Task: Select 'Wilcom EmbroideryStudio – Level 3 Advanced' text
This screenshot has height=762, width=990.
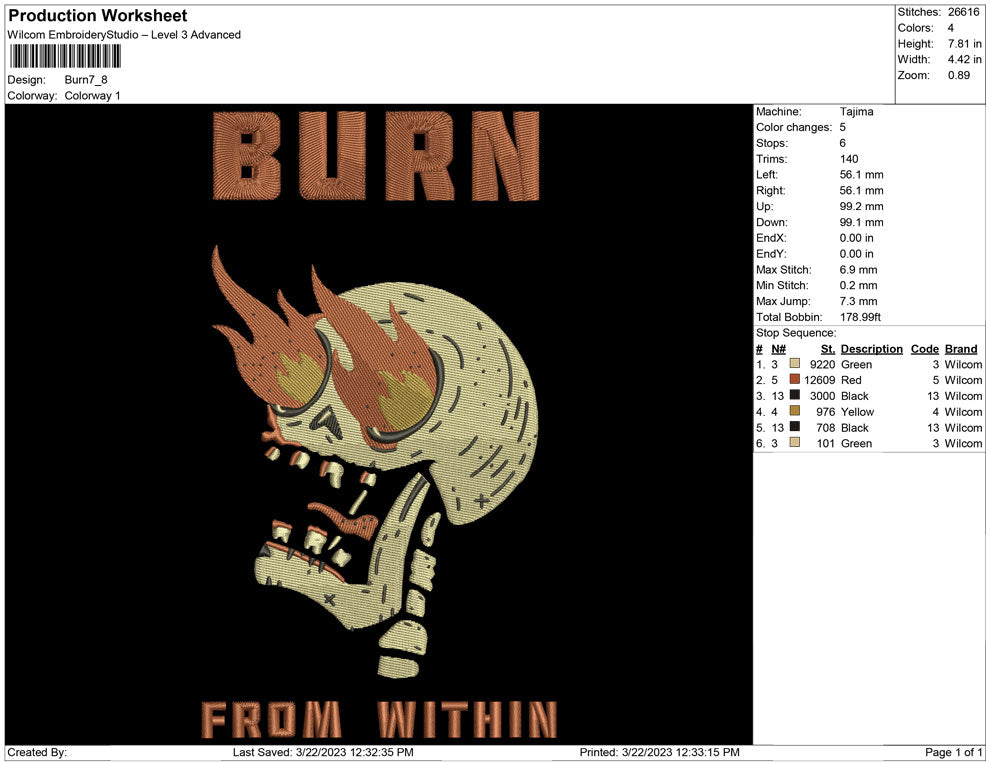Action: (x=124, y=35)
